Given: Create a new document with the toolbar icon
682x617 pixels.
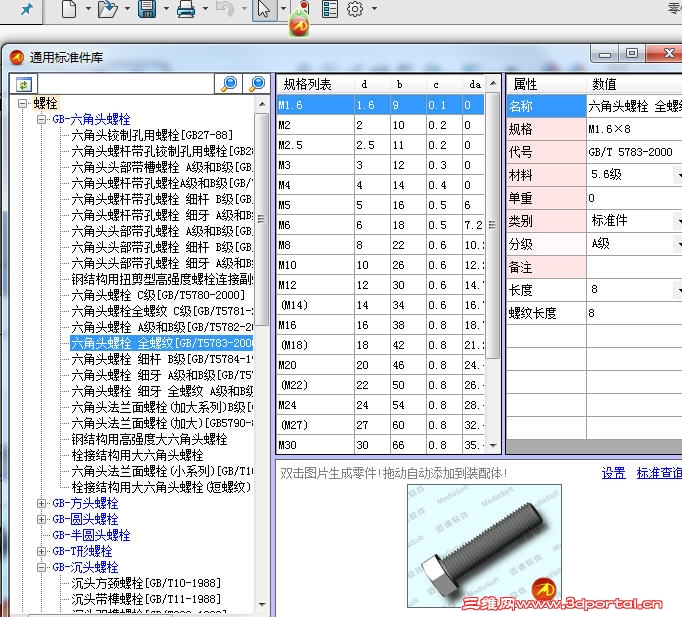Looking at the screenshot, I should pos(69,9).
